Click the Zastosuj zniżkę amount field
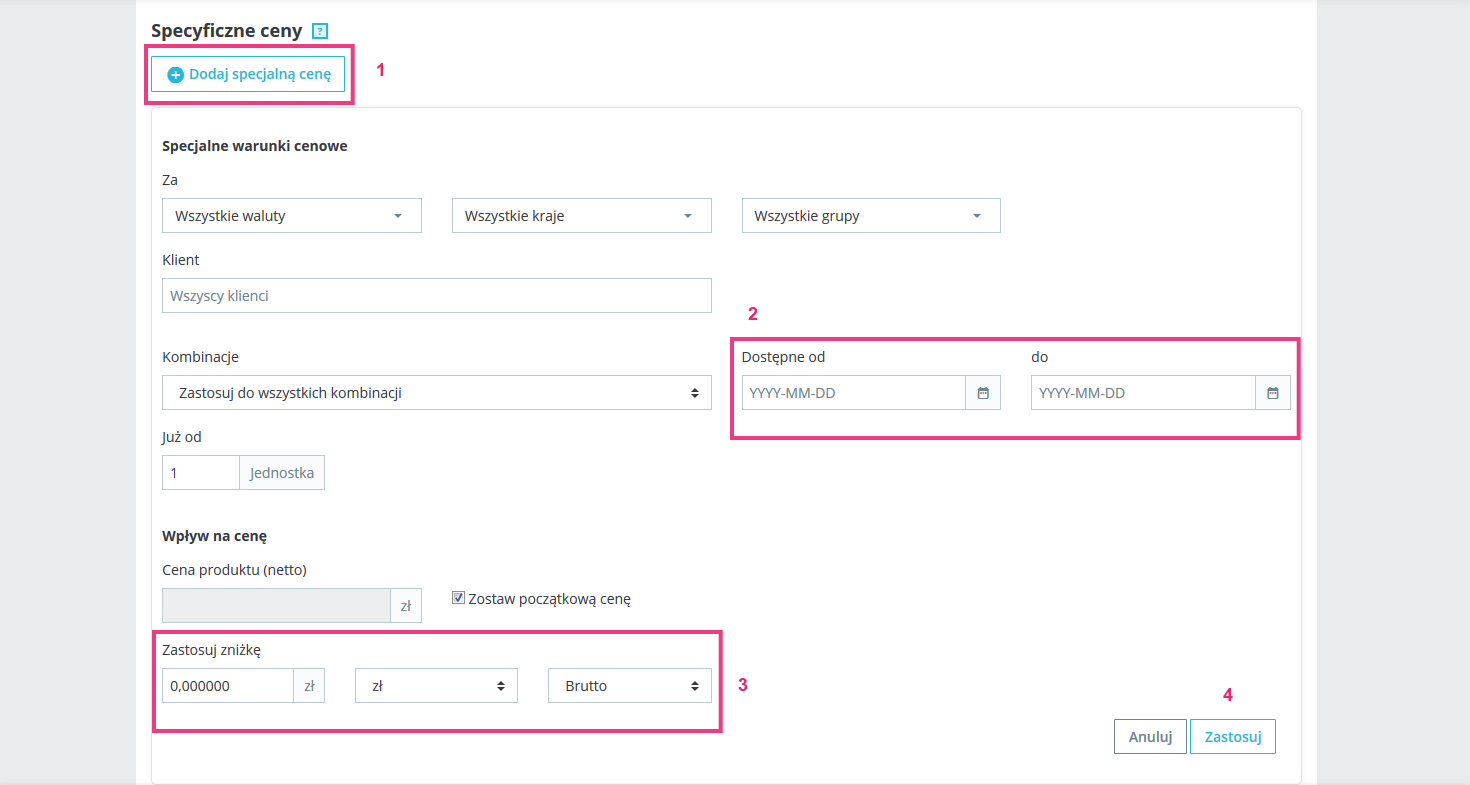The height and width of the screenshot is (785, 1470). point(227,686)
